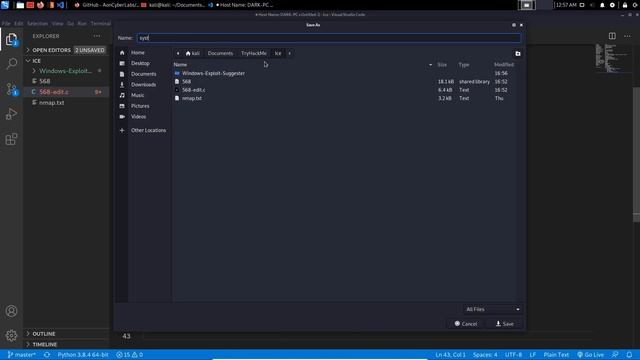Open the Manage gear icon
Image resolution: width=640 pixels, height=360 pixels.
(x=11, y=335)
